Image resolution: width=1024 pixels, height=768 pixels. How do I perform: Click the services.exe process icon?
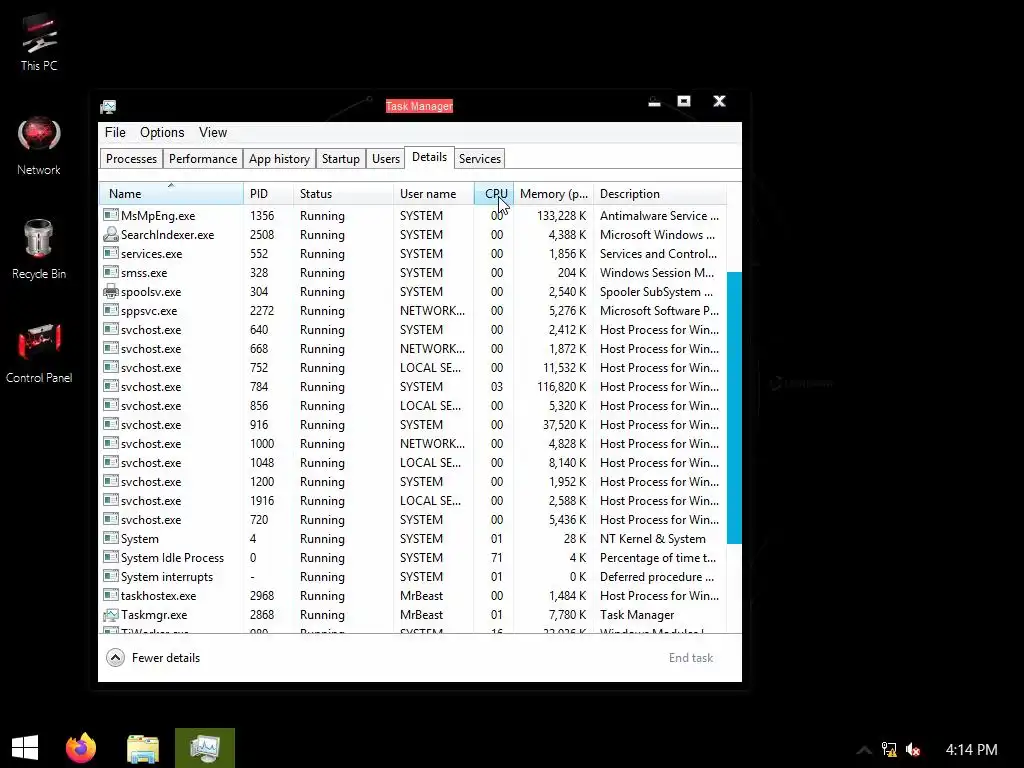pyautogui.click(x=111, y=253)
